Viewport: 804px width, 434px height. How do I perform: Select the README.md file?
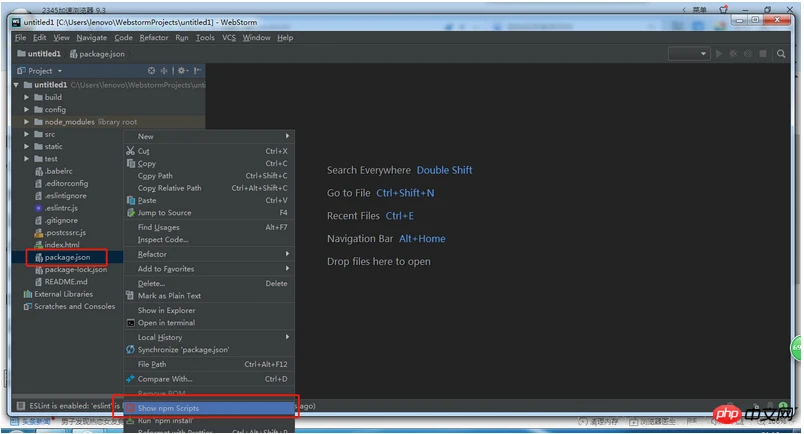coord(61,282)
